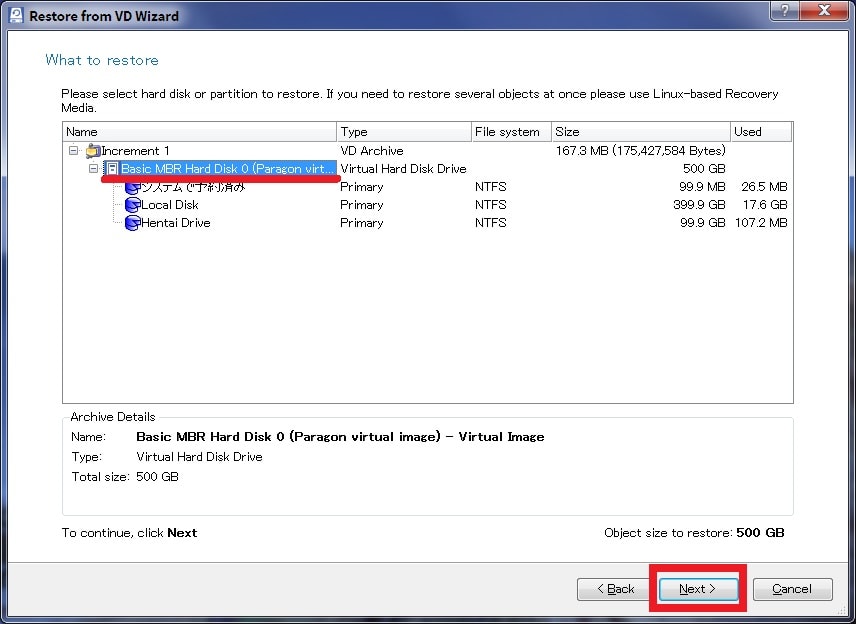Click the 399.9 GB size value
Image resolution: width=856 pixels, height=624 pixels.
coord(699,205)
